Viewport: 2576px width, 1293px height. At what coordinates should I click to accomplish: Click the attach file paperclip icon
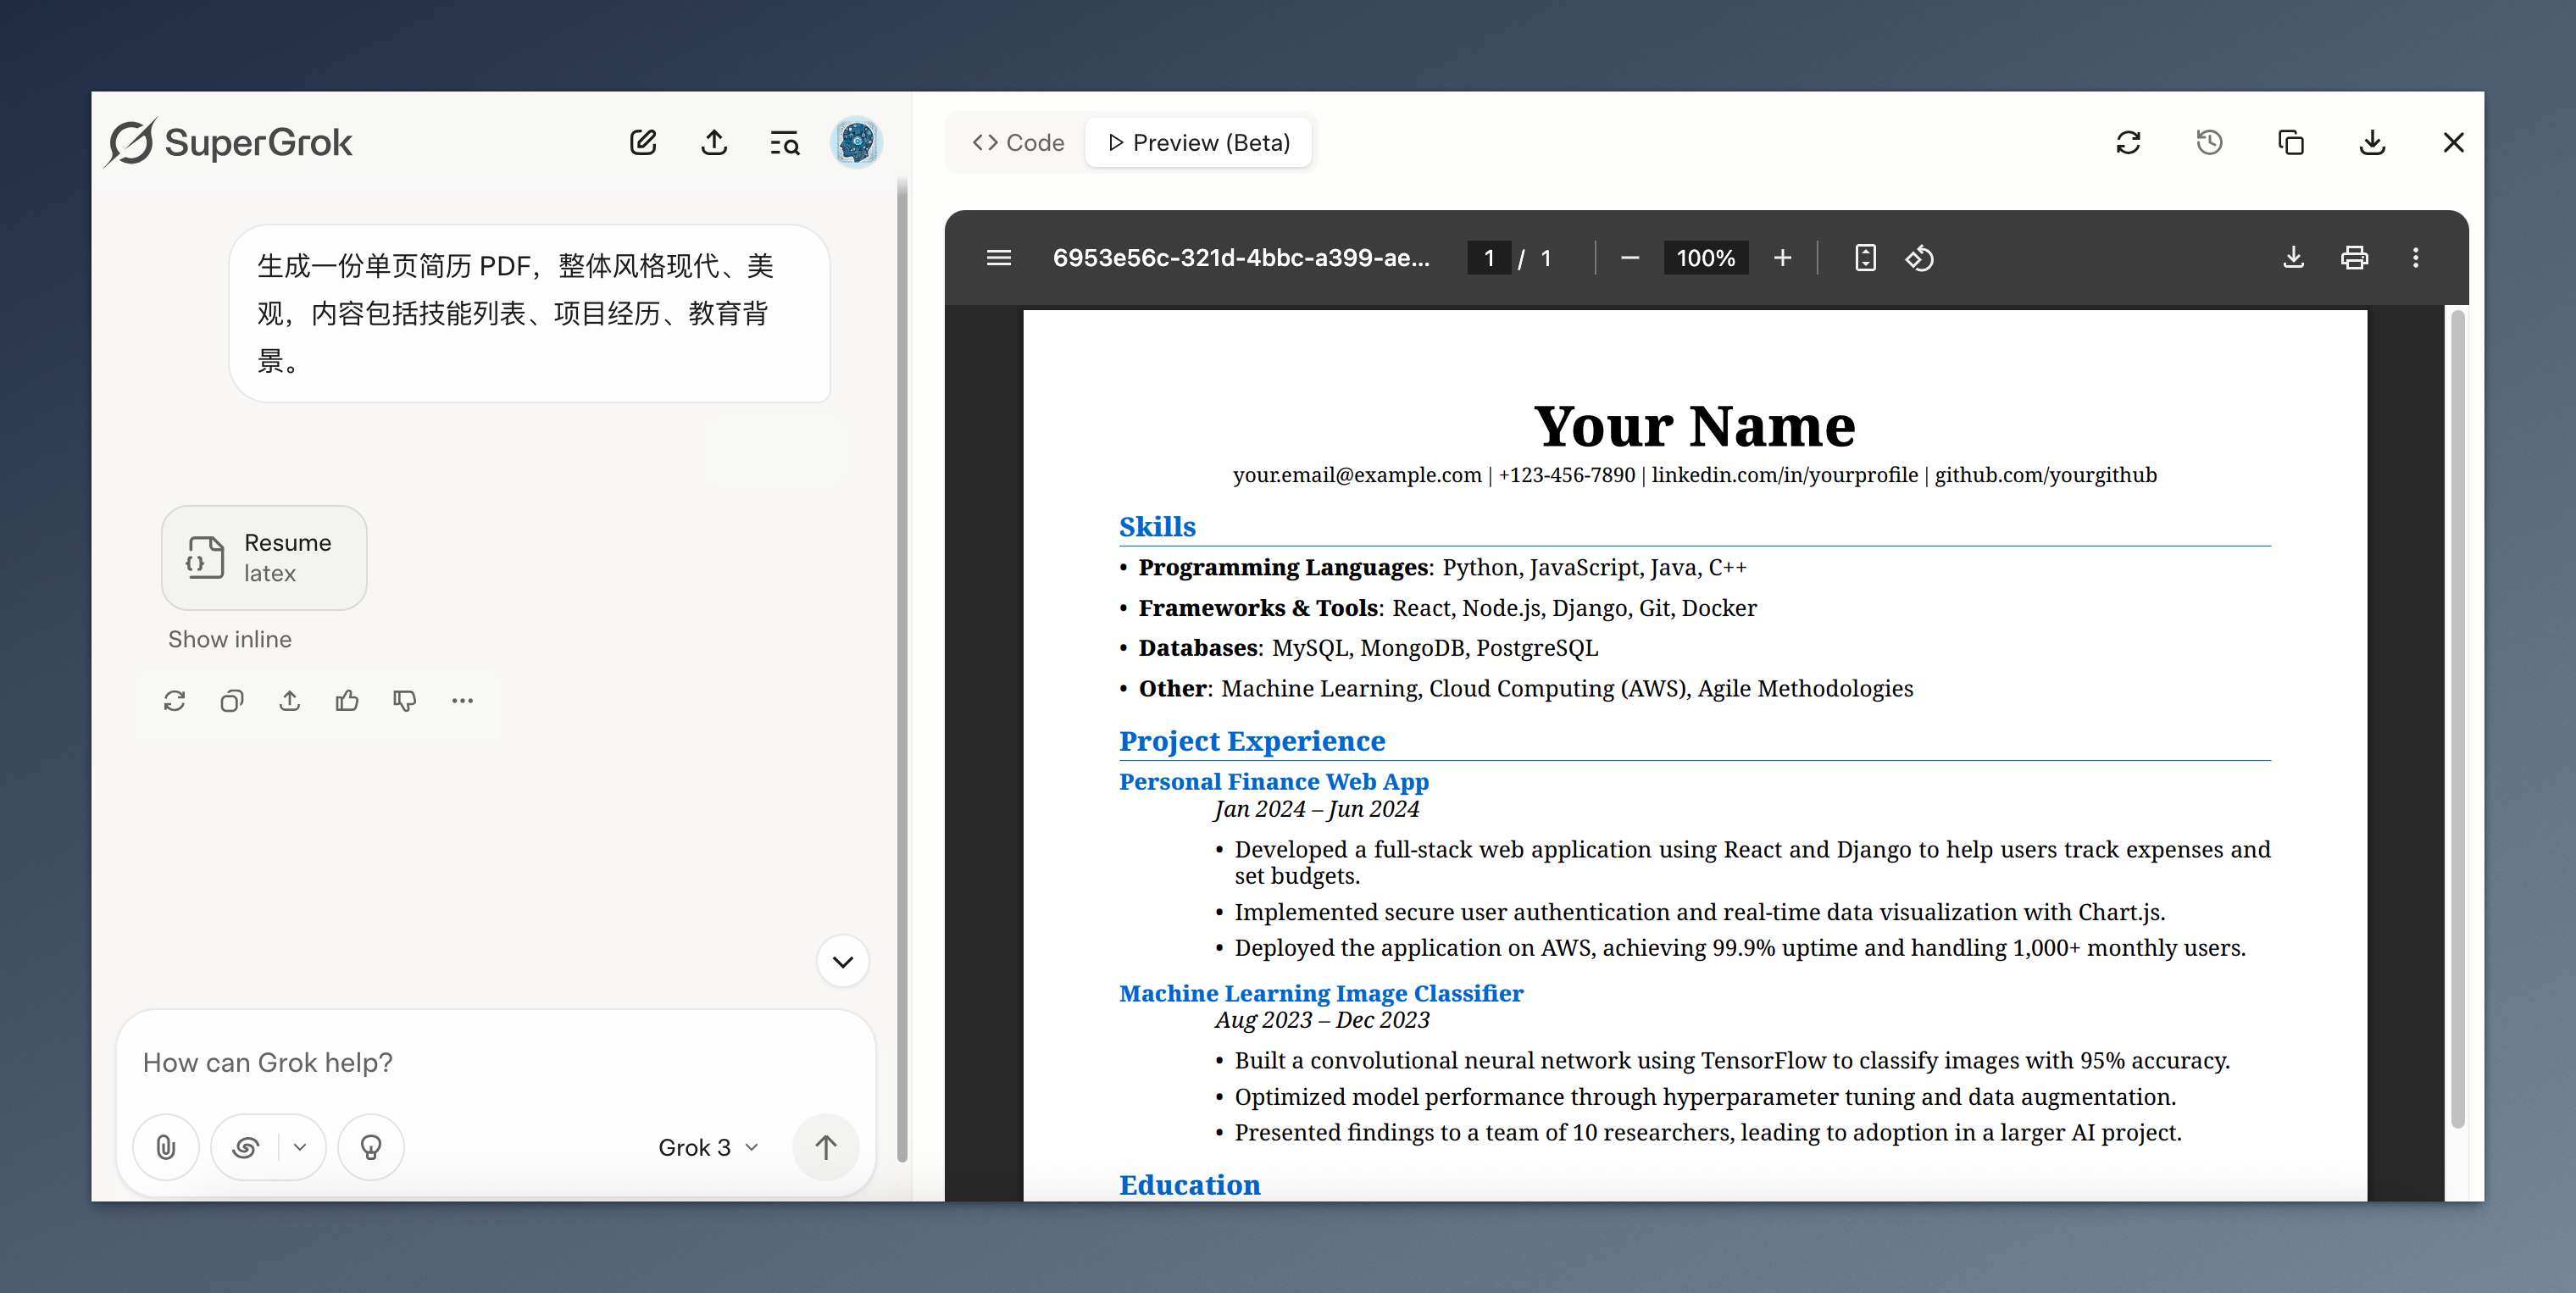[x=166, y=1147]
